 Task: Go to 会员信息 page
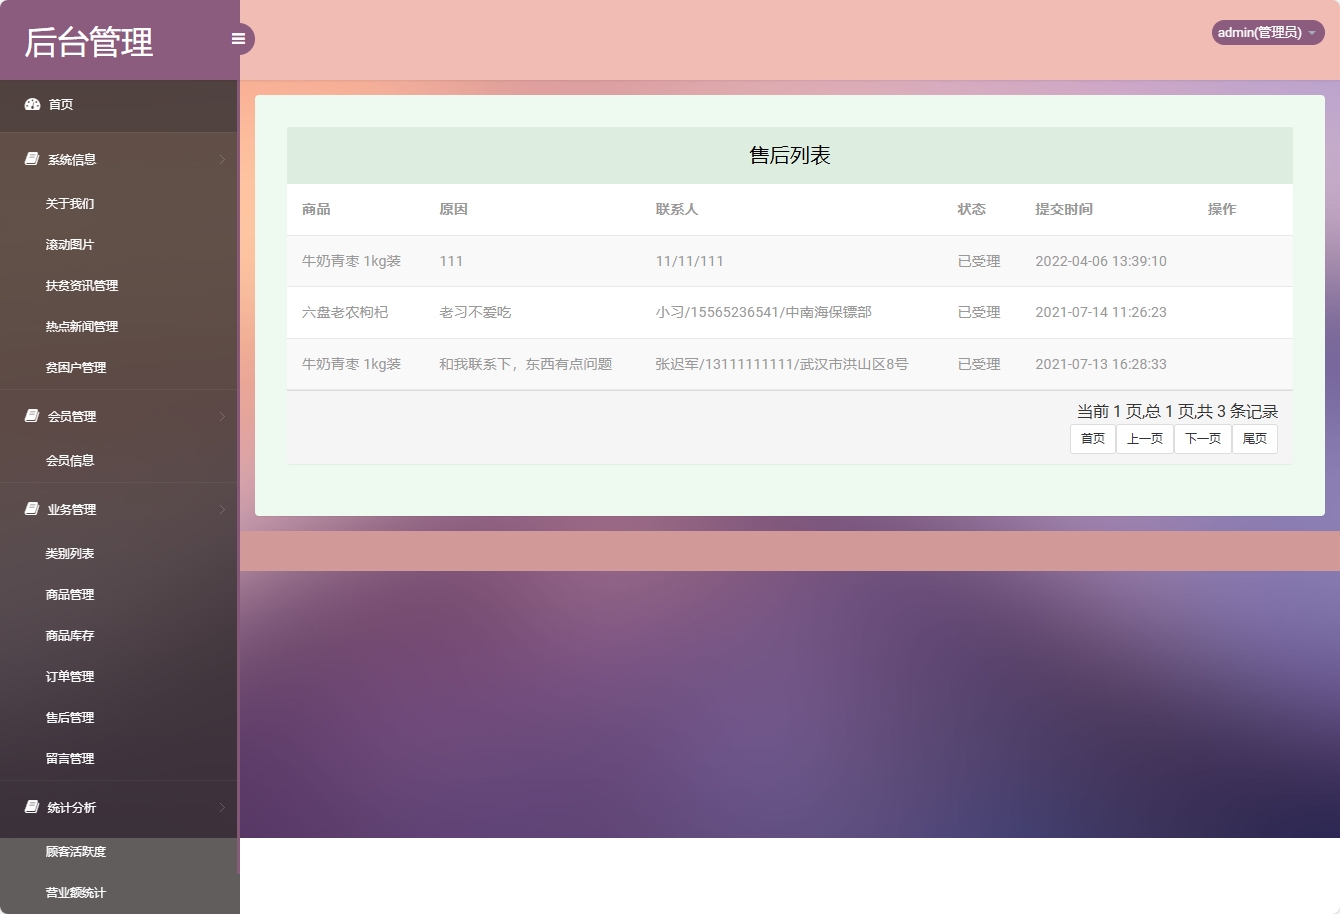[69, 460]
